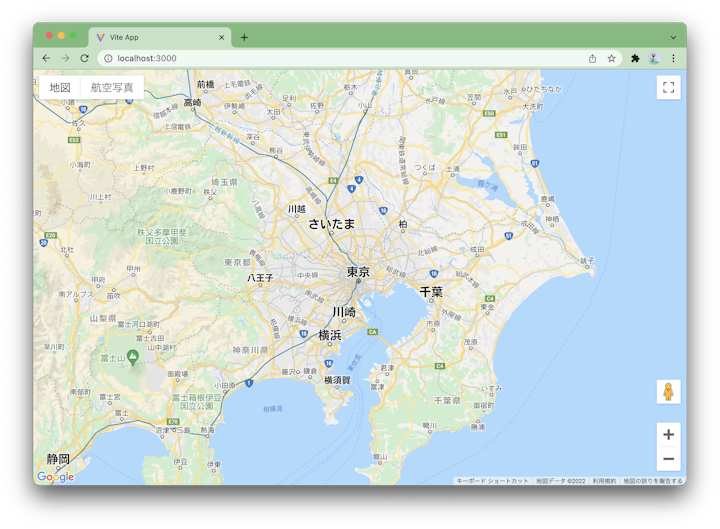The height and width of the screenshot is (529, 720).
Task: Zoom out with the minus button
Action: coord(668,459)
